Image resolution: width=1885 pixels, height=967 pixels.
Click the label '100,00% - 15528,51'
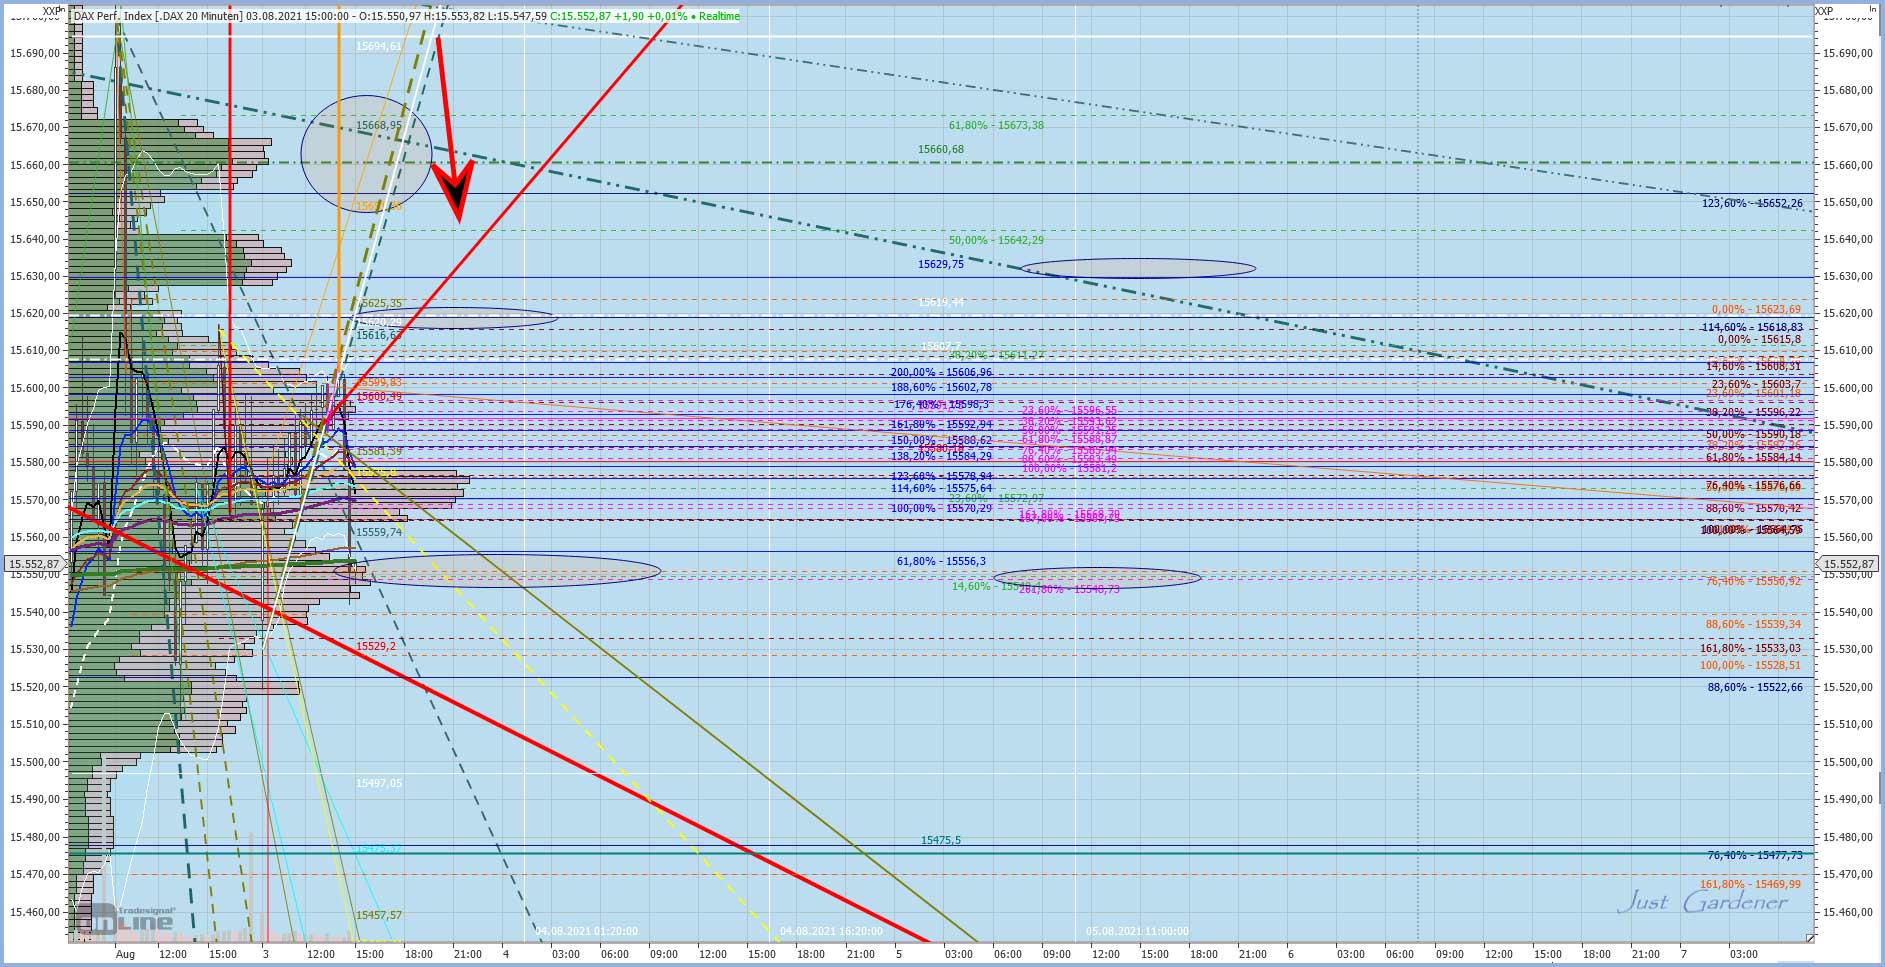click(x=1752, y=665)
